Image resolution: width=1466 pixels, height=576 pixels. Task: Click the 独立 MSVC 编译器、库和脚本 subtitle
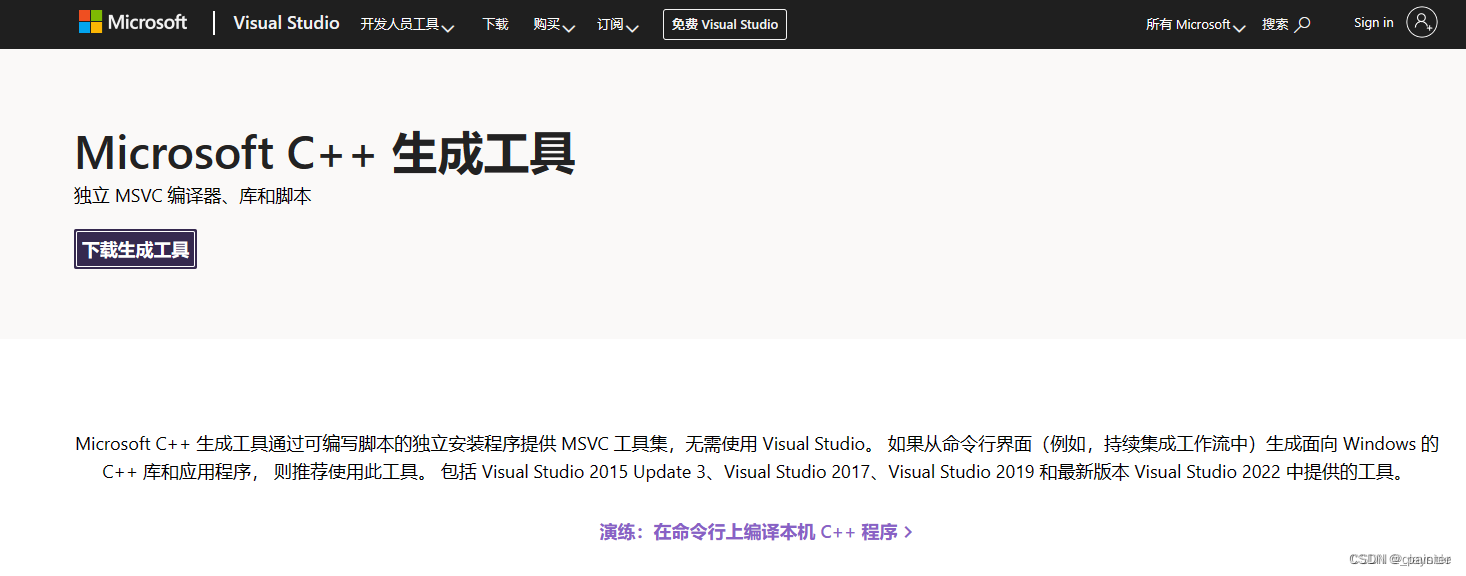[193, 196]
